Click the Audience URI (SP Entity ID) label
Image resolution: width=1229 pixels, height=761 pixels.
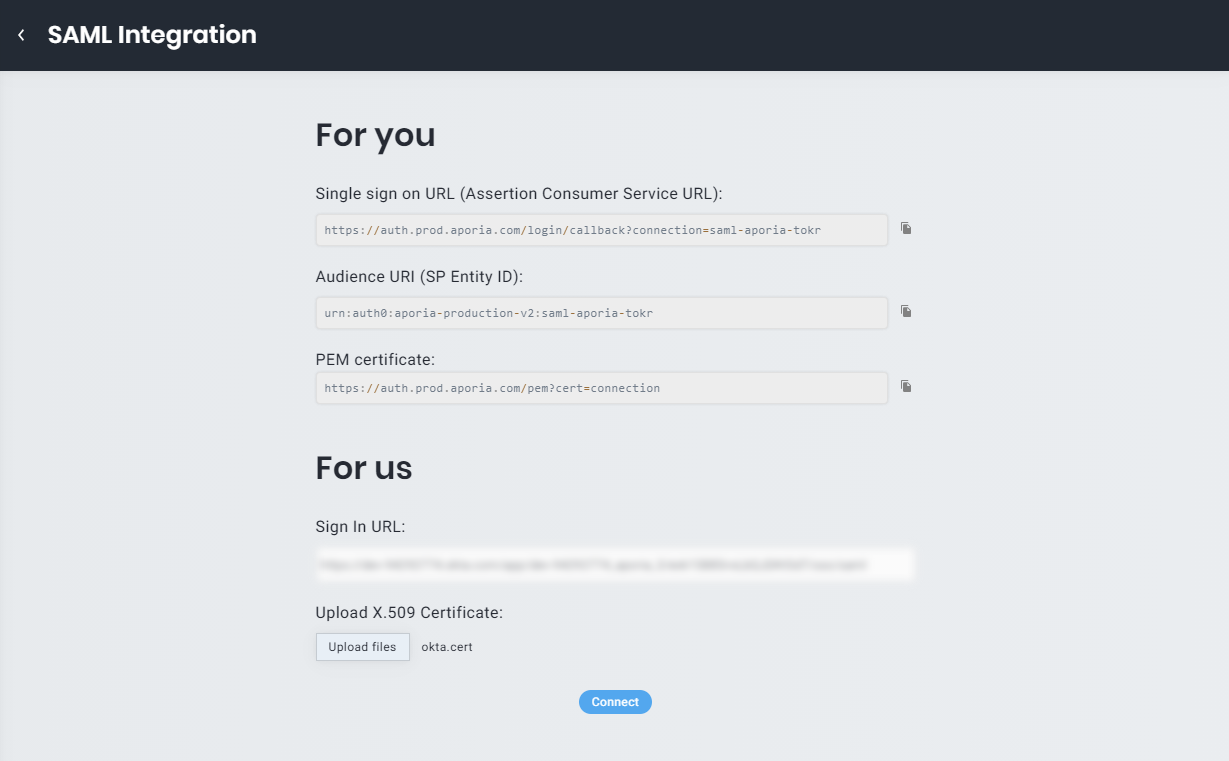[x=419, y=277]
